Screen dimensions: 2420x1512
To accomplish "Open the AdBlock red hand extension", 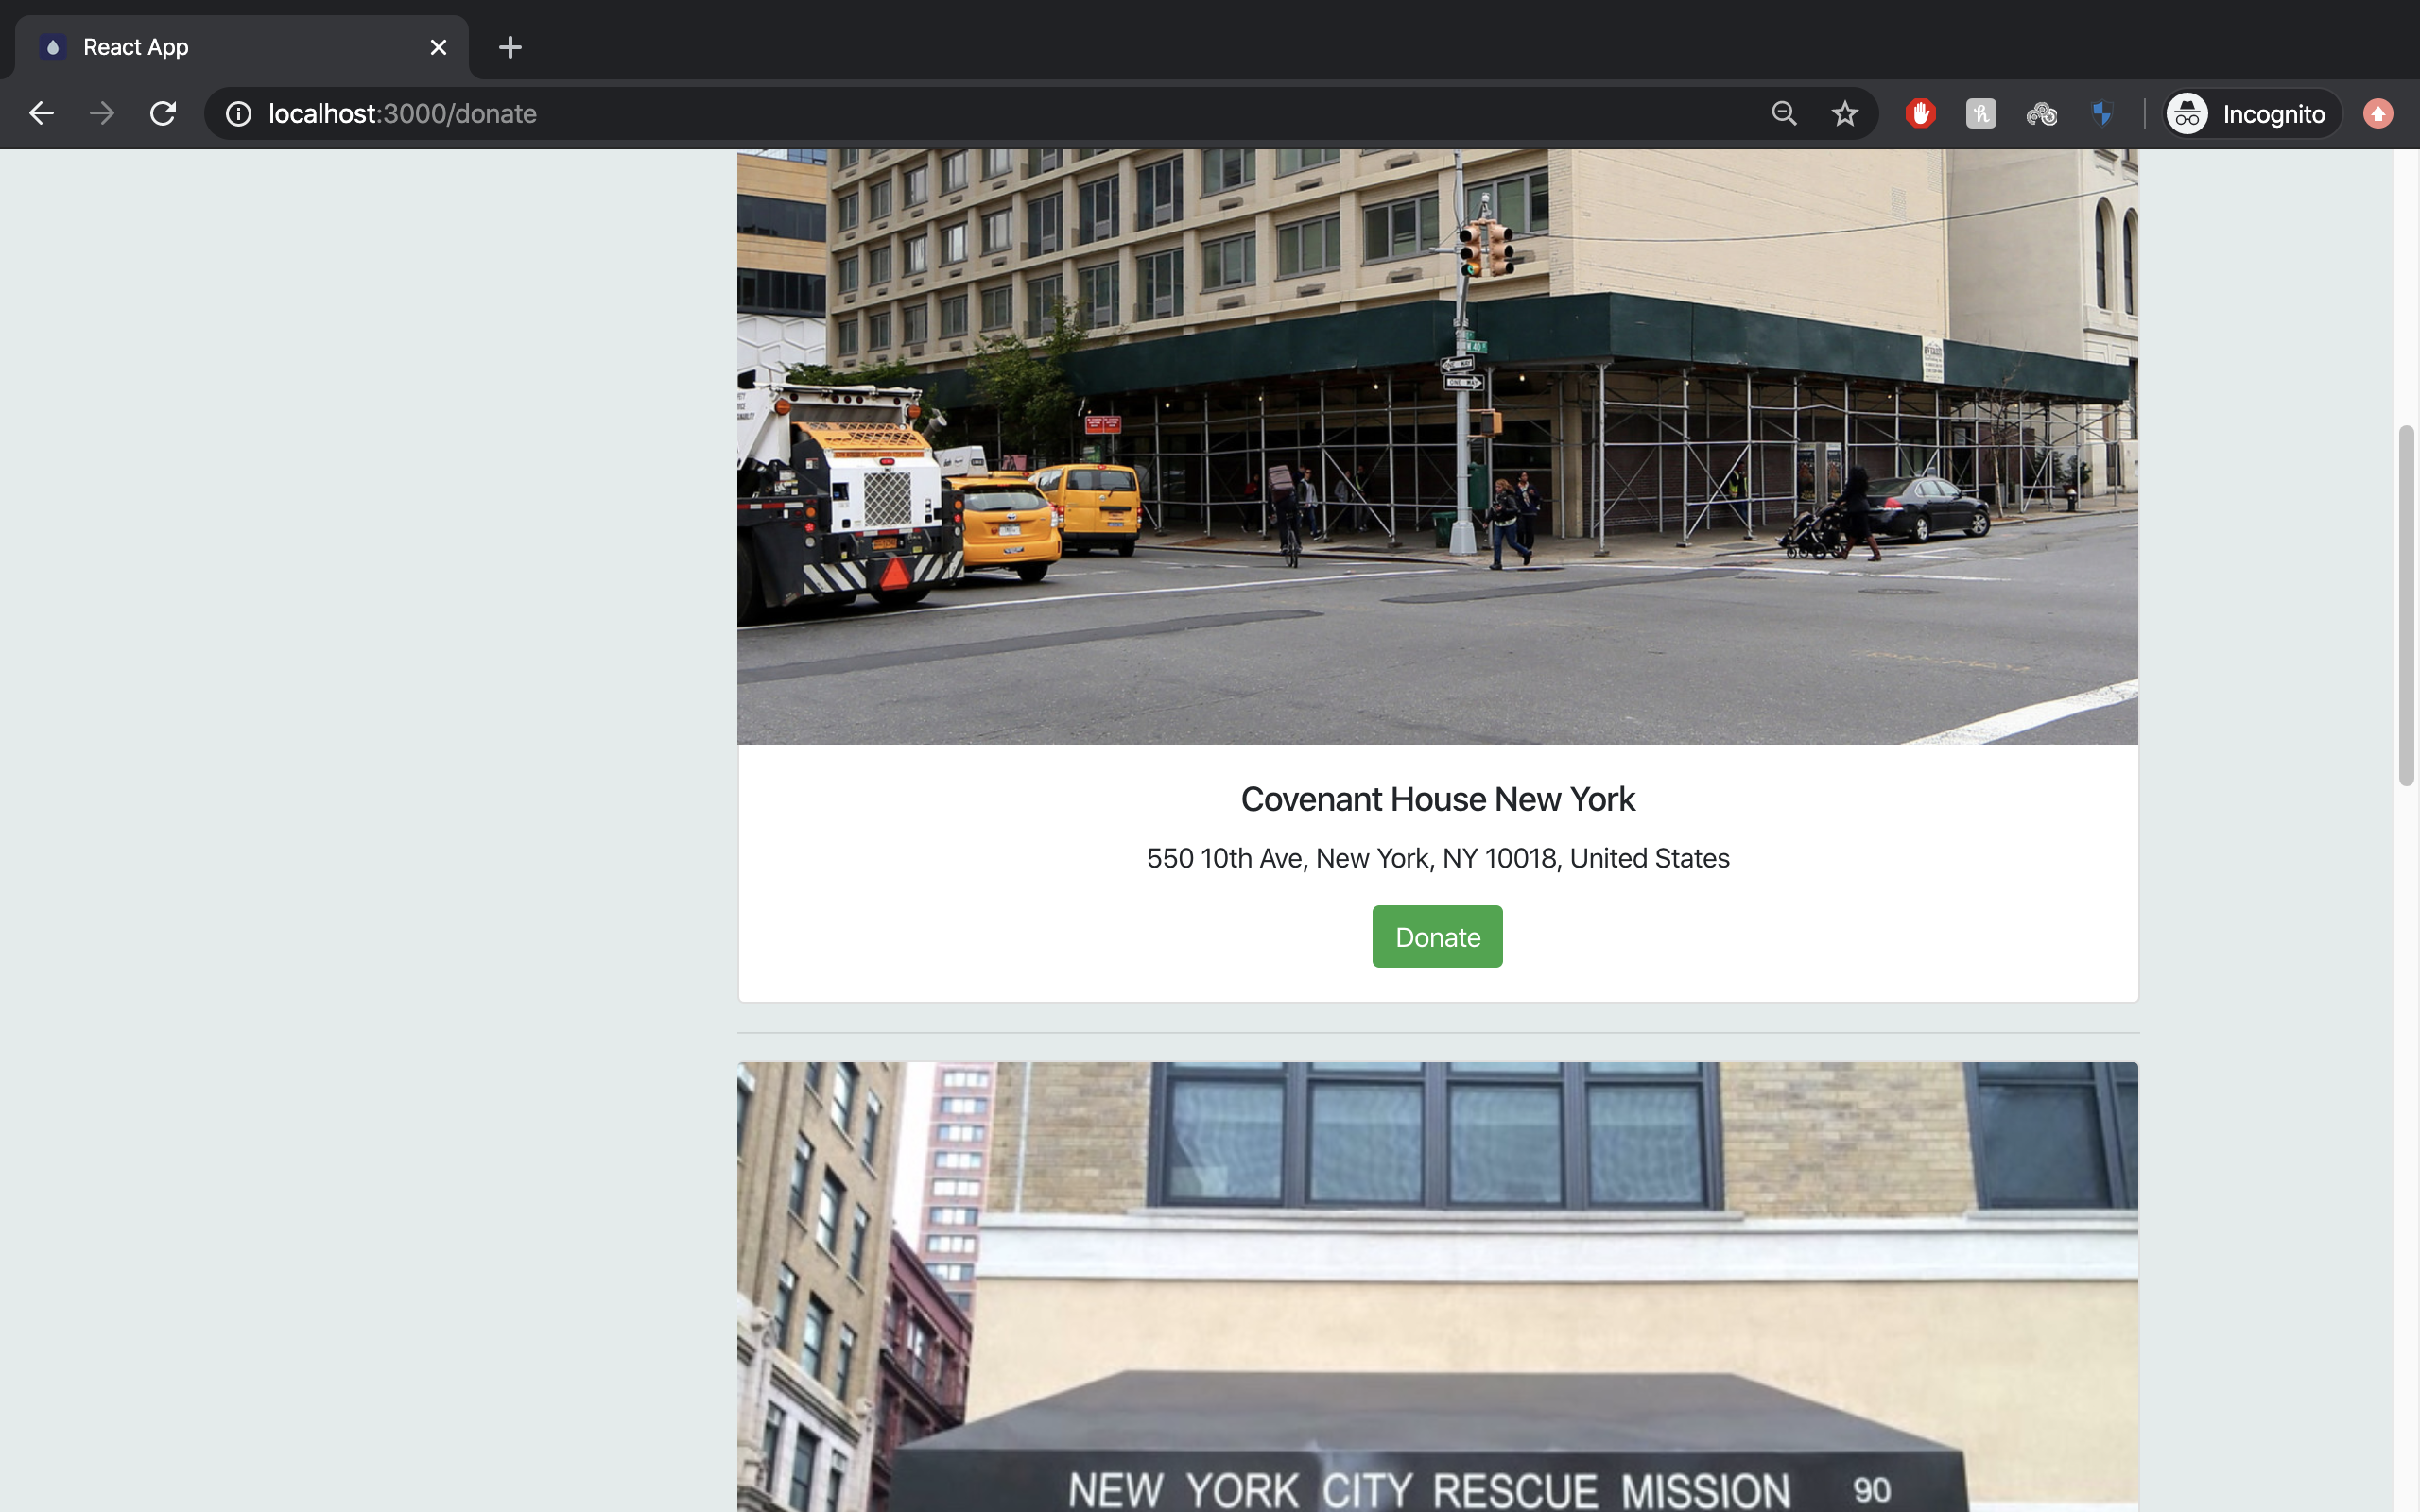I will click(x=1919, y=114).
